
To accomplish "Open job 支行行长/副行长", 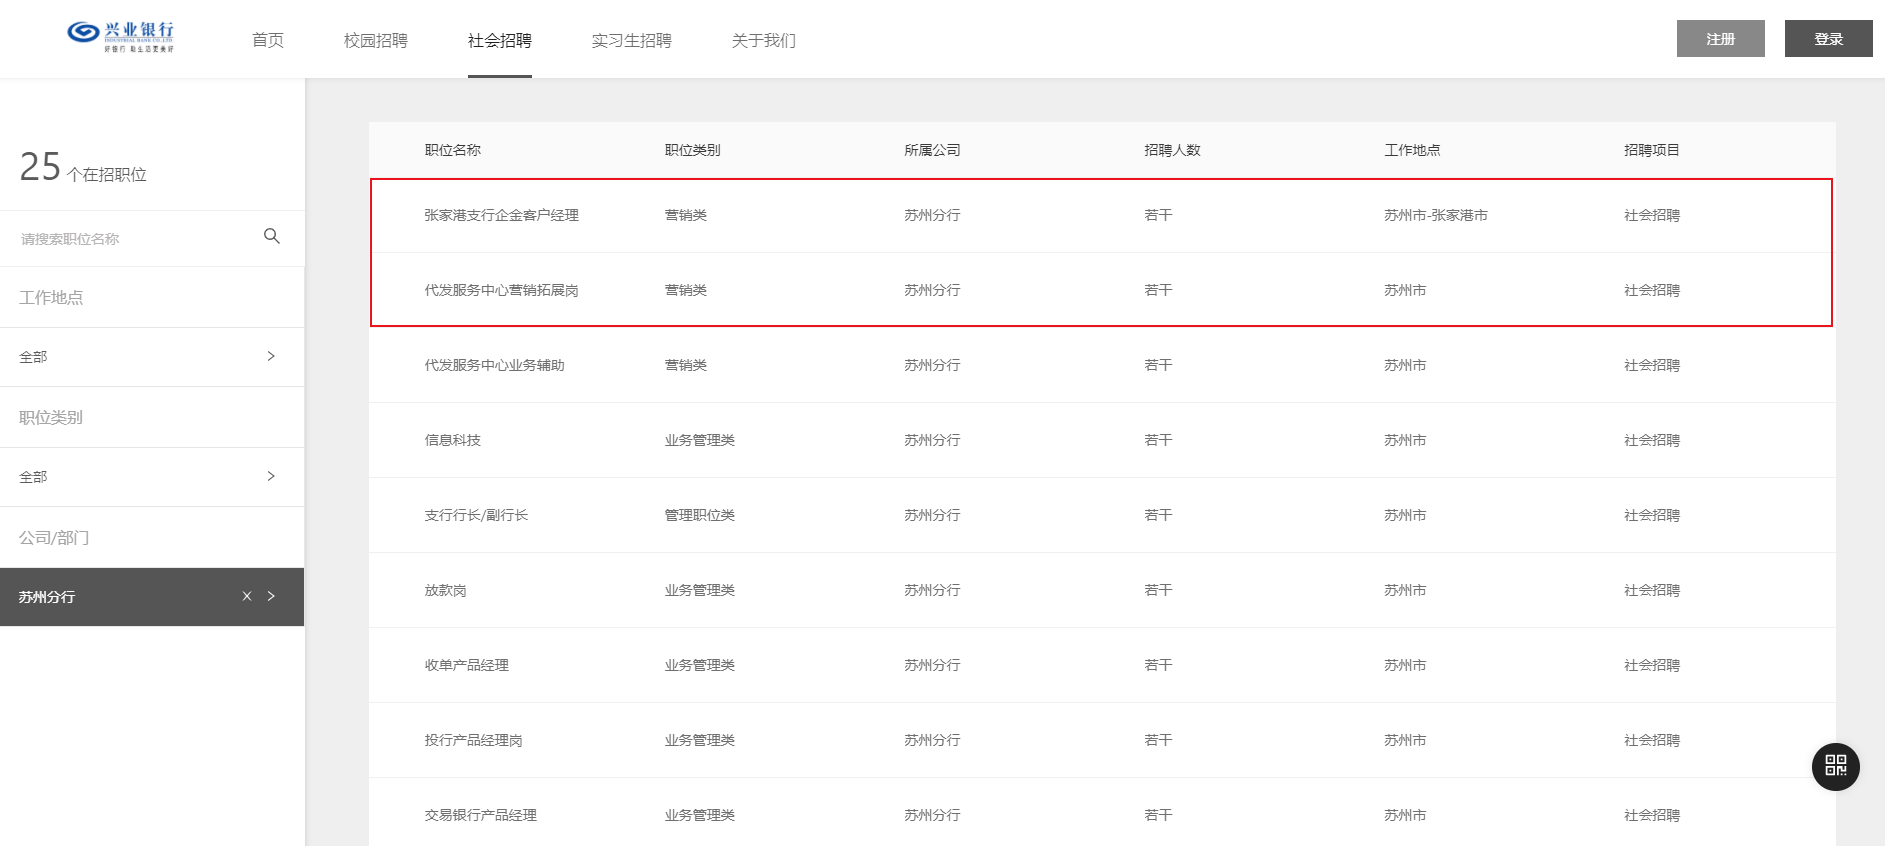I will 476,515.
